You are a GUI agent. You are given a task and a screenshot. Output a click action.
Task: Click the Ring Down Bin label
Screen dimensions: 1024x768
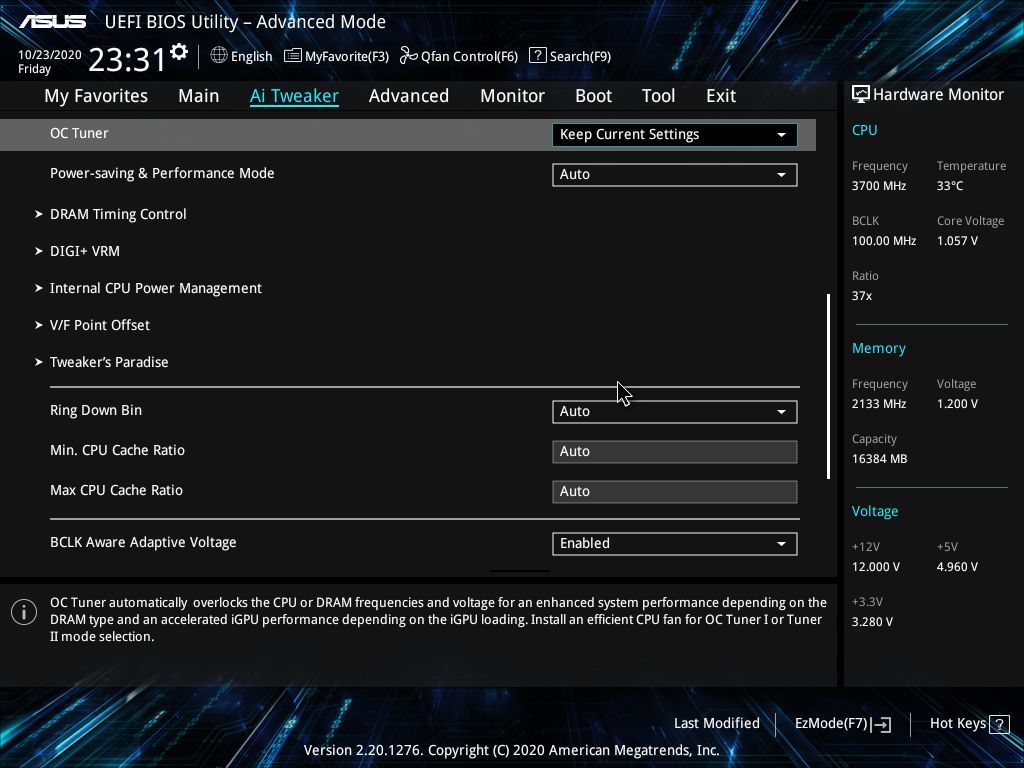point(96,410)
